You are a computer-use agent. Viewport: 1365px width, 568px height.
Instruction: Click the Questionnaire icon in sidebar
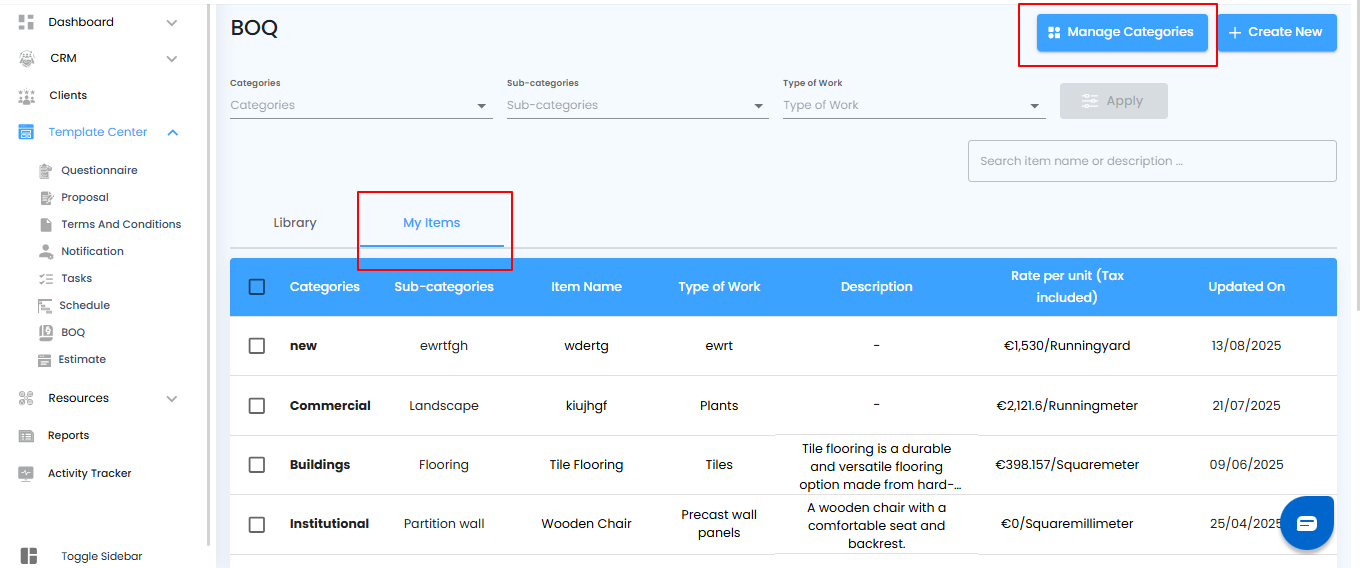pos(45,171)
